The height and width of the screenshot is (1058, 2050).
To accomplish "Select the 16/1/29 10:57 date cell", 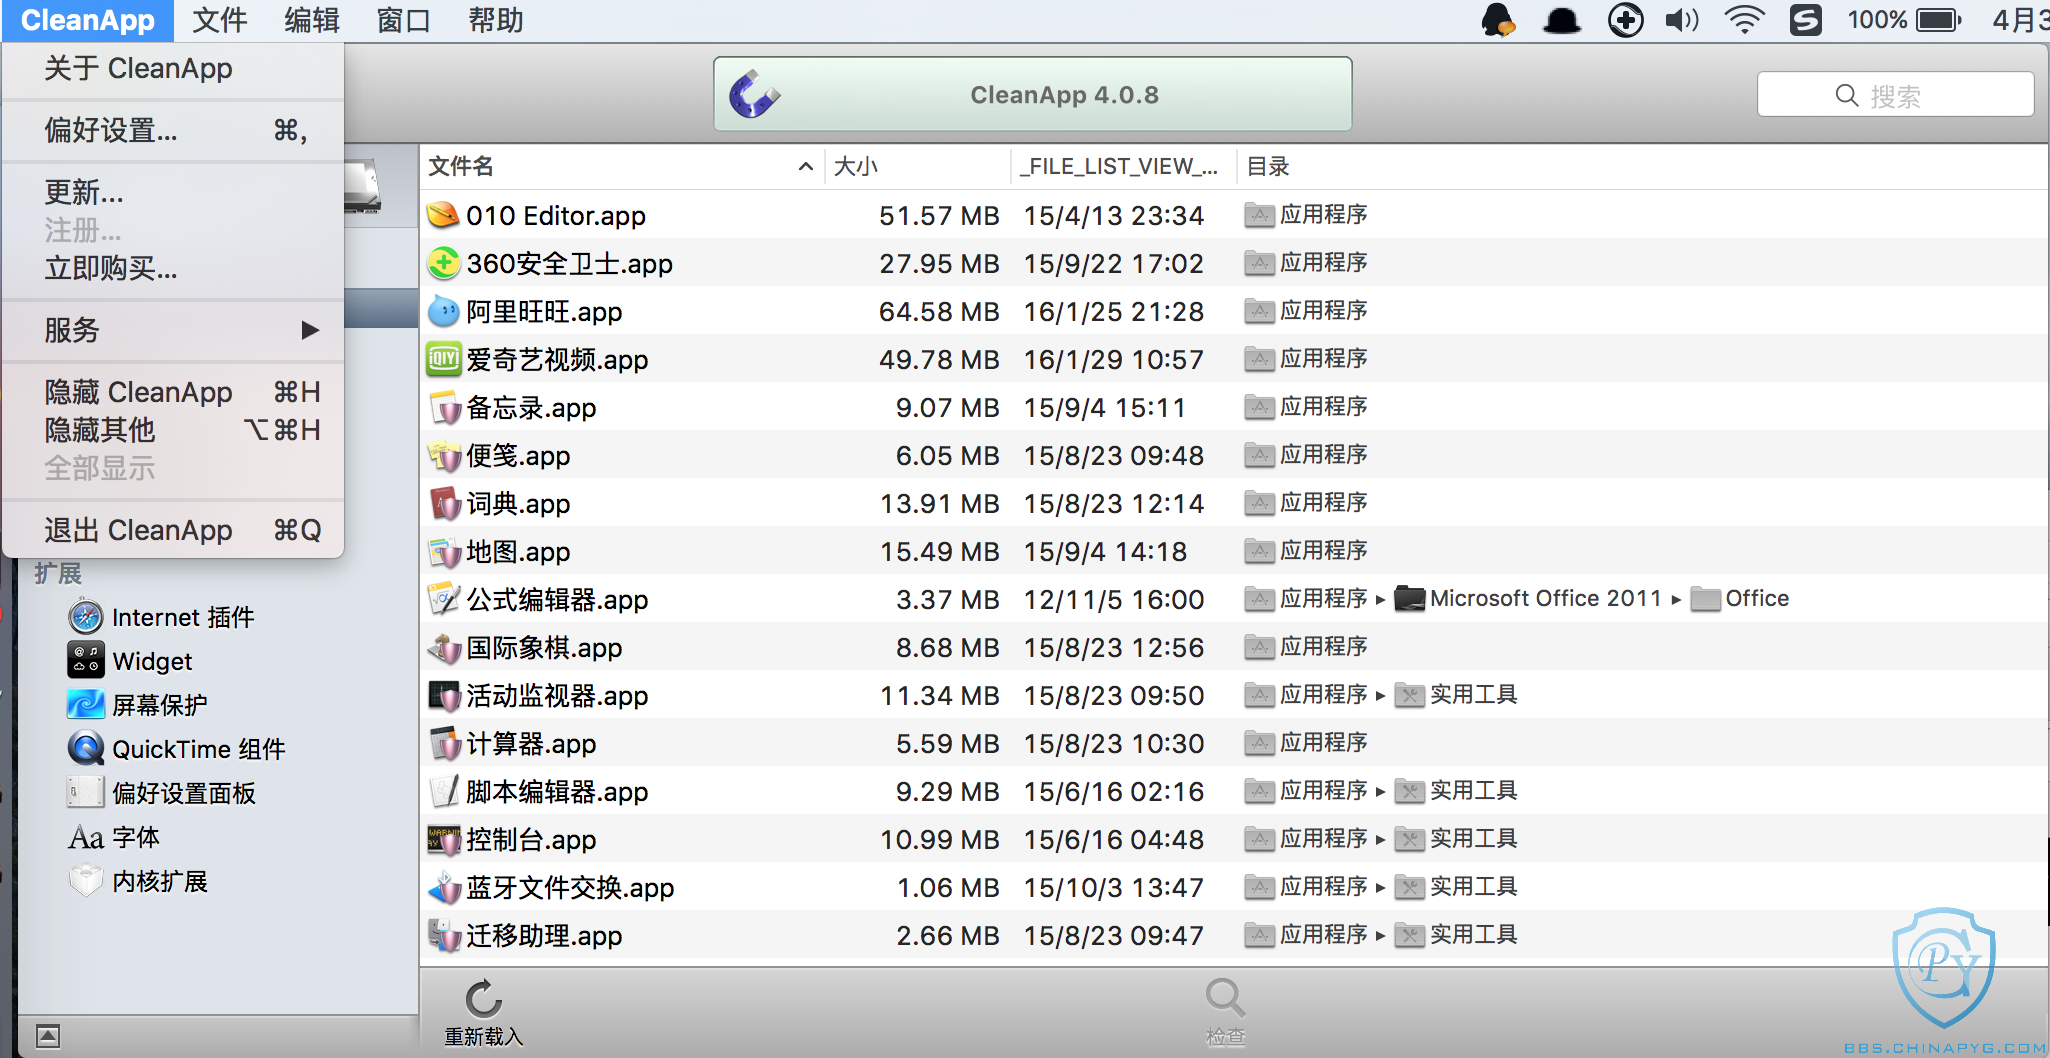I will (x=1113, y=359).
